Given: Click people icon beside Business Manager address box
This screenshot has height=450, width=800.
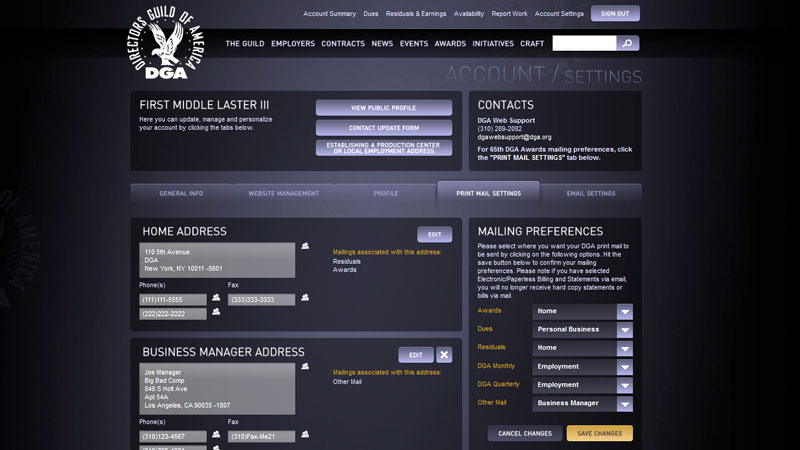Looking at the screenshot, I should point(305,367).
